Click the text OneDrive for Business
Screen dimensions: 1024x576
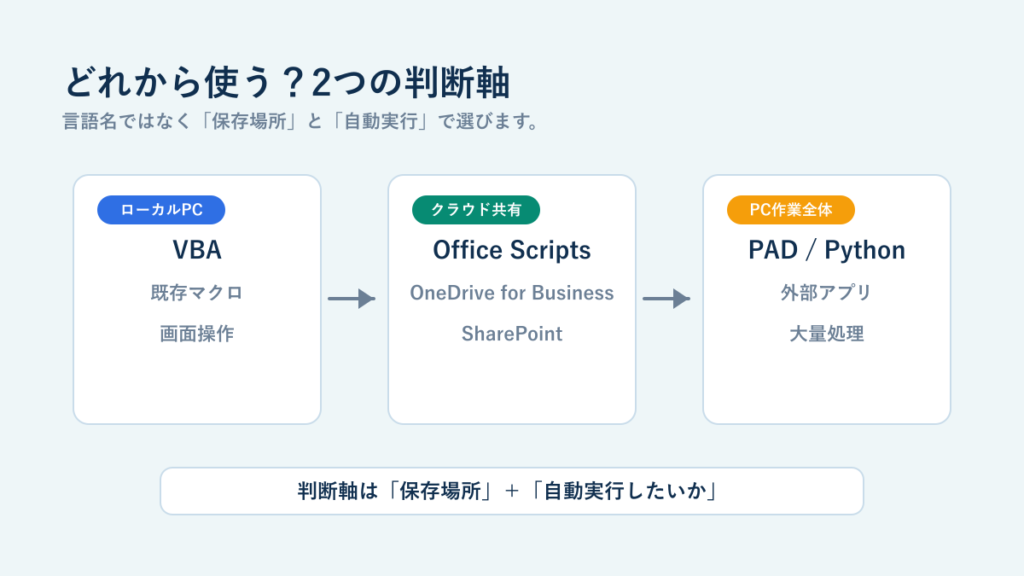[512, 293]
